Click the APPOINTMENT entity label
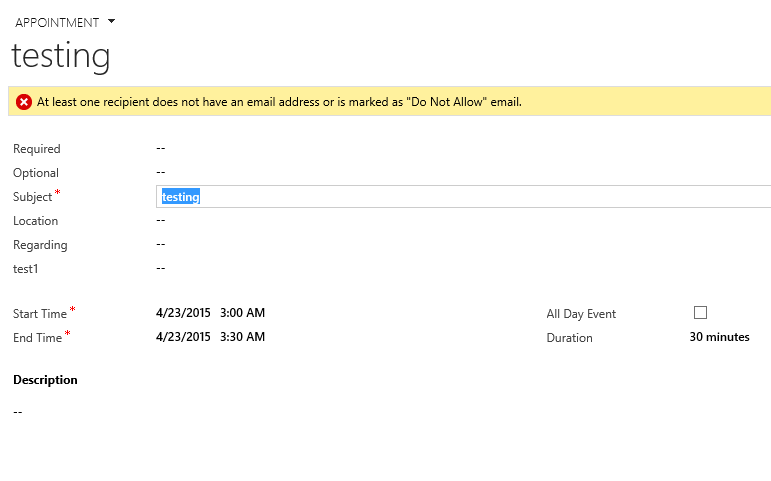This screenshot has width=771, height=481. tap(57, 23)
